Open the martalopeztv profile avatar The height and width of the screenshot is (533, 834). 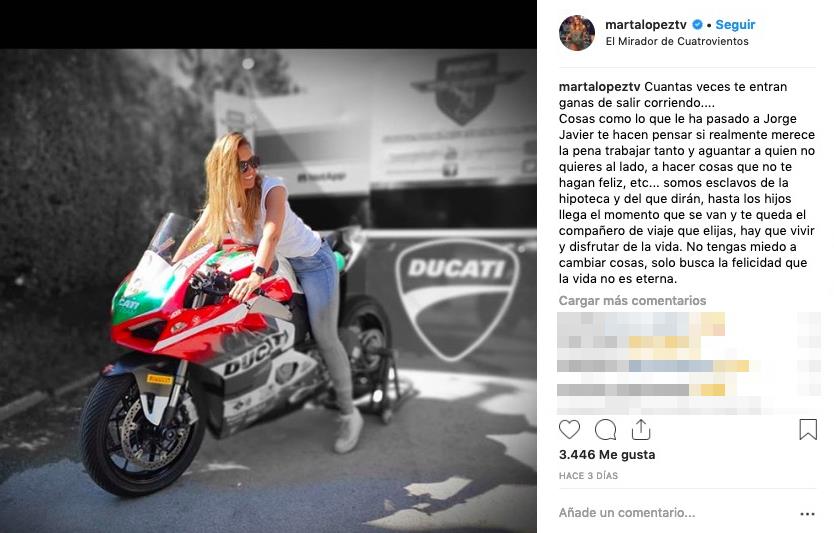(577, 33)
